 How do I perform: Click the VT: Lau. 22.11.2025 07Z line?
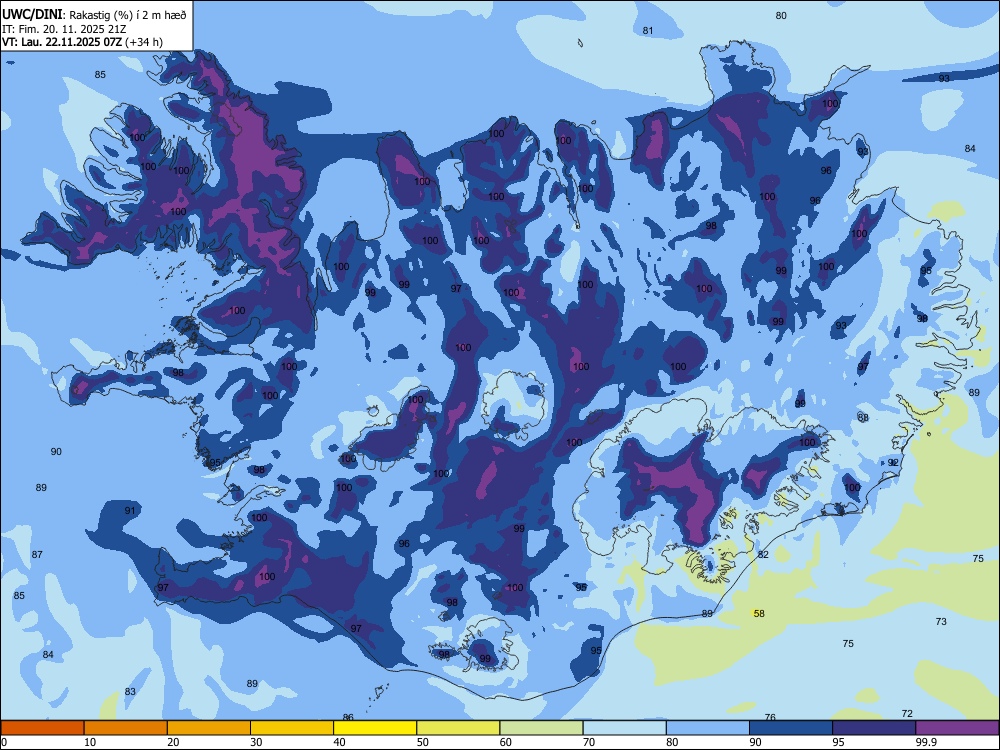82,42
